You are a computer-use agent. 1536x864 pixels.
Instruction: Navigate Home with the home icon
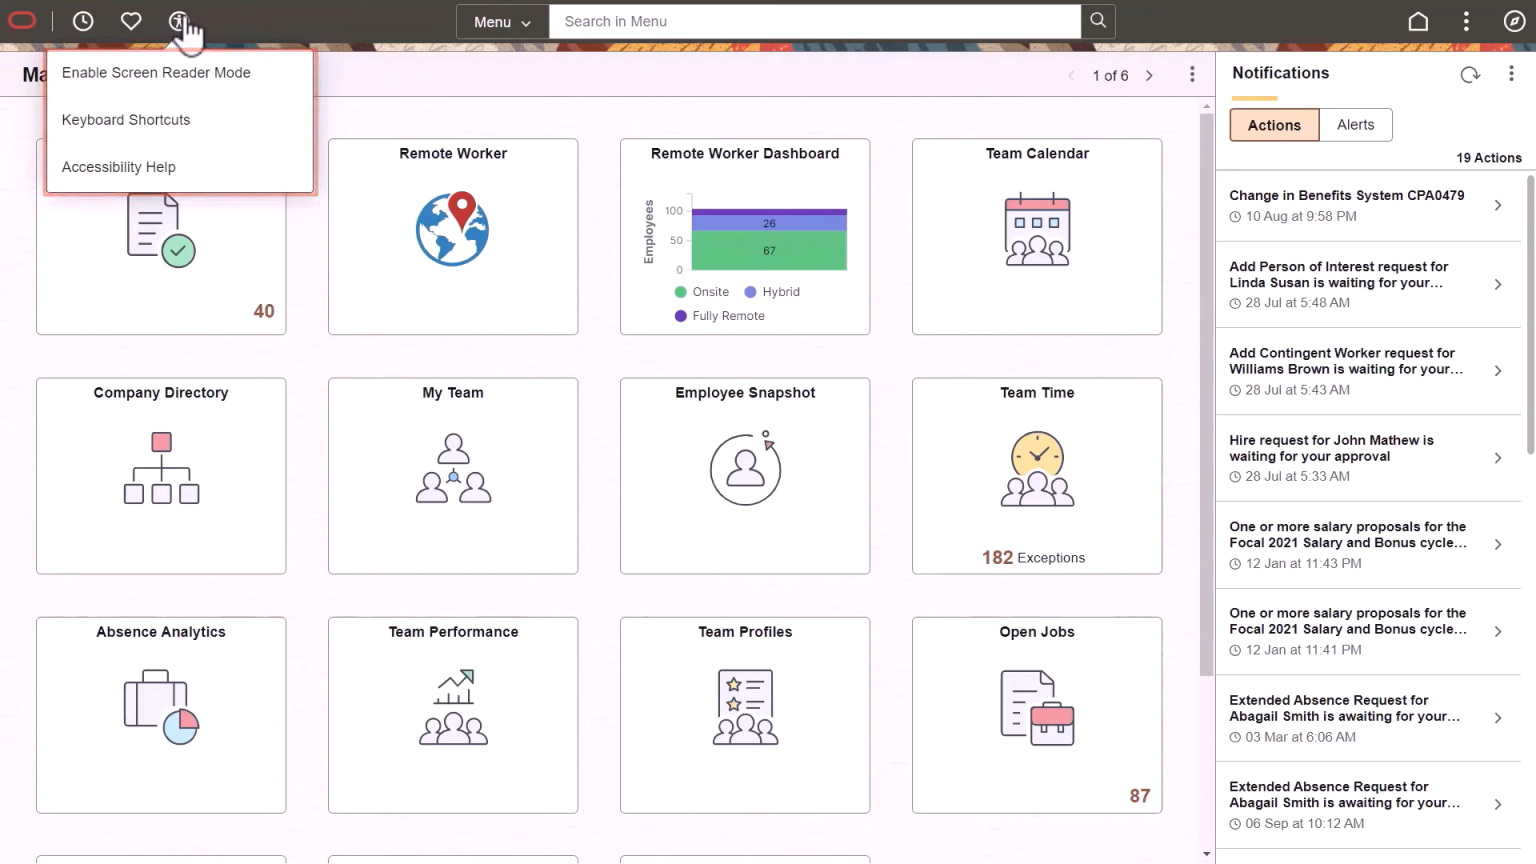coord(1418,20)
